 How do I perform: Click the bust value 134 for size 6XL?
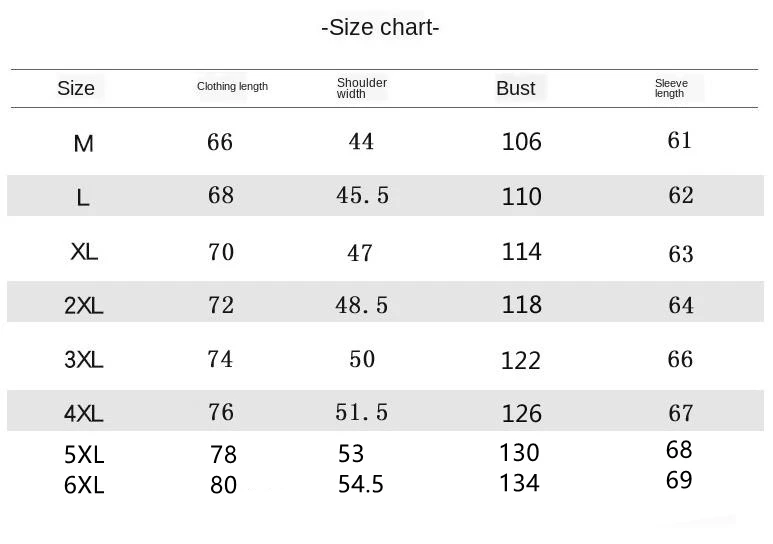519,484
